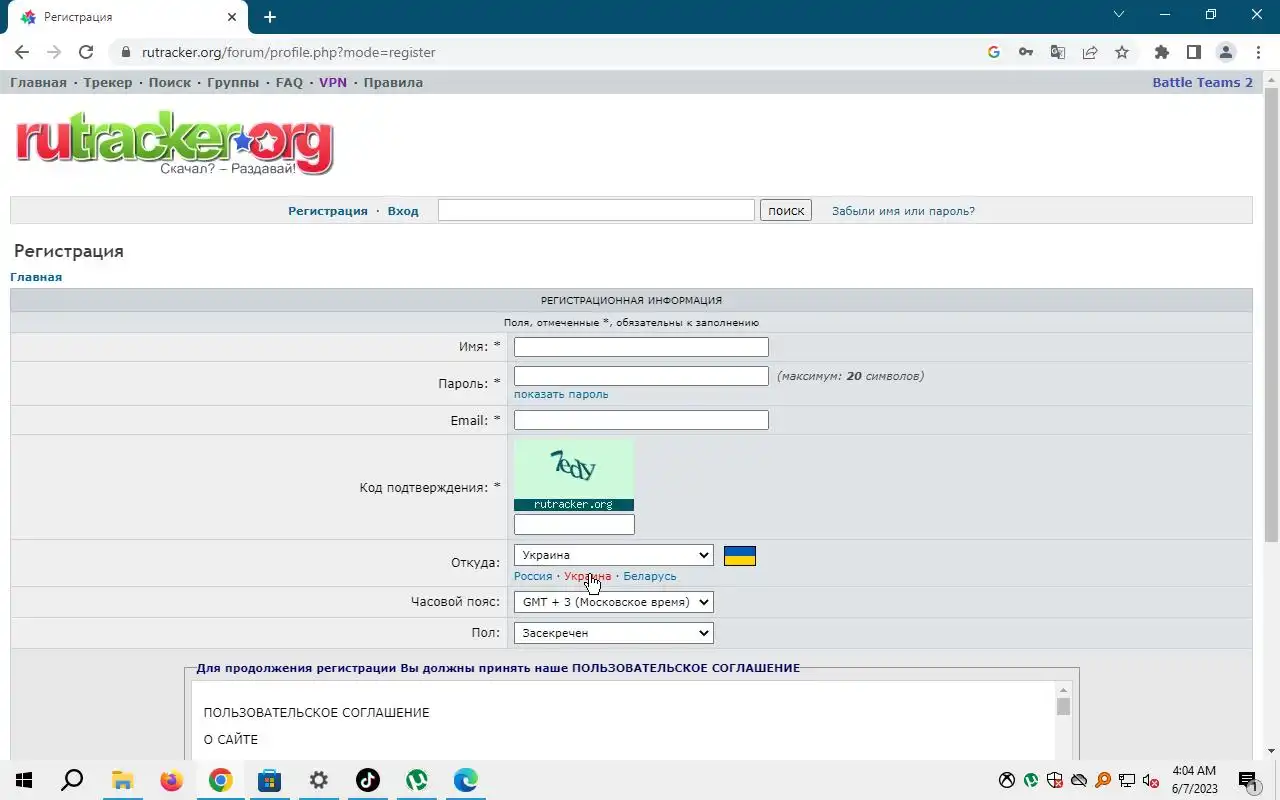Open Группы in the top menu
The height and width of the screenshot is (800, 1280).
coord(233,82)
